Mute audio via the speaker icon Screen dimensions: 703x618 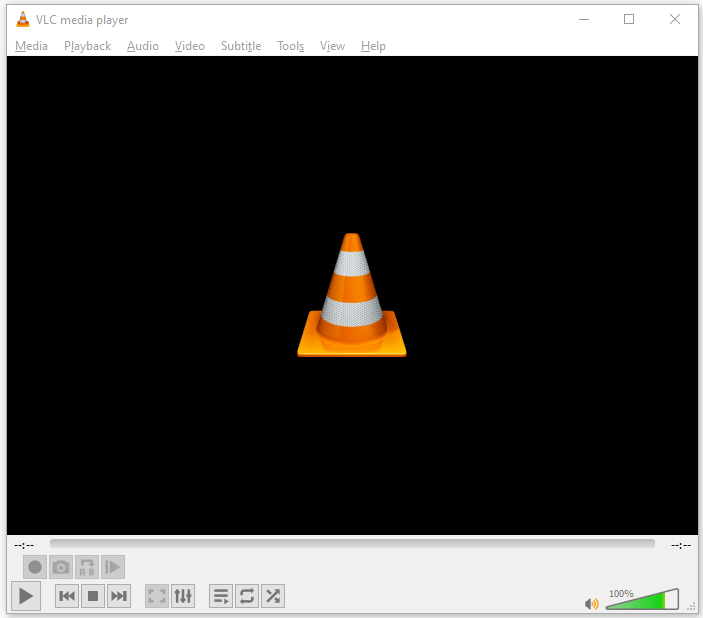592,604
